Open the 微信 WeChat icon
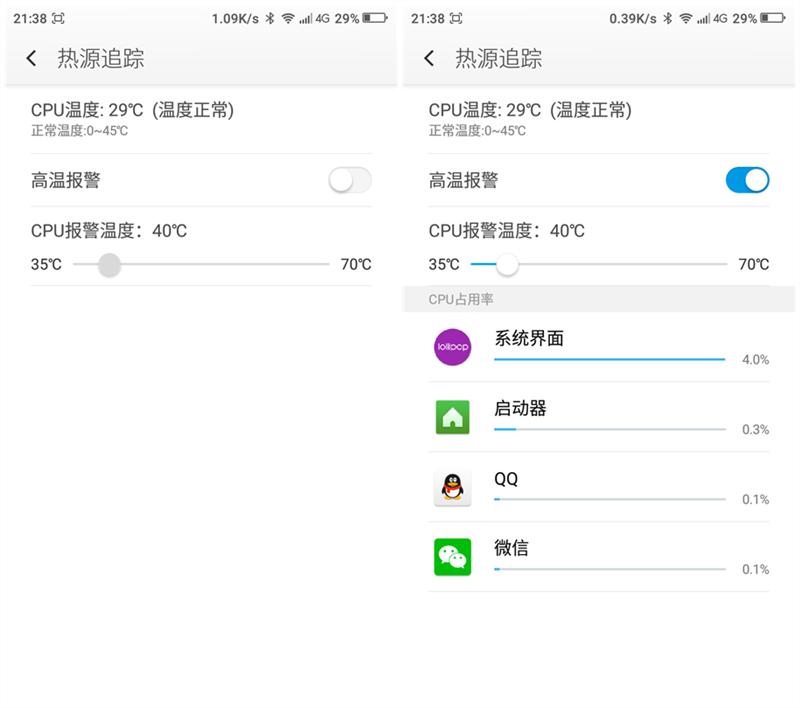This screenshot has height=708, width=800. [x=452, y=558]
